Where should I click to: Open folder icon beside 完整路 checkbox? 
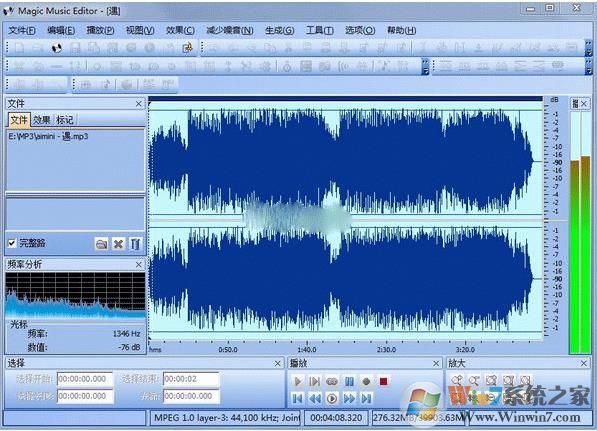[101, 244]
